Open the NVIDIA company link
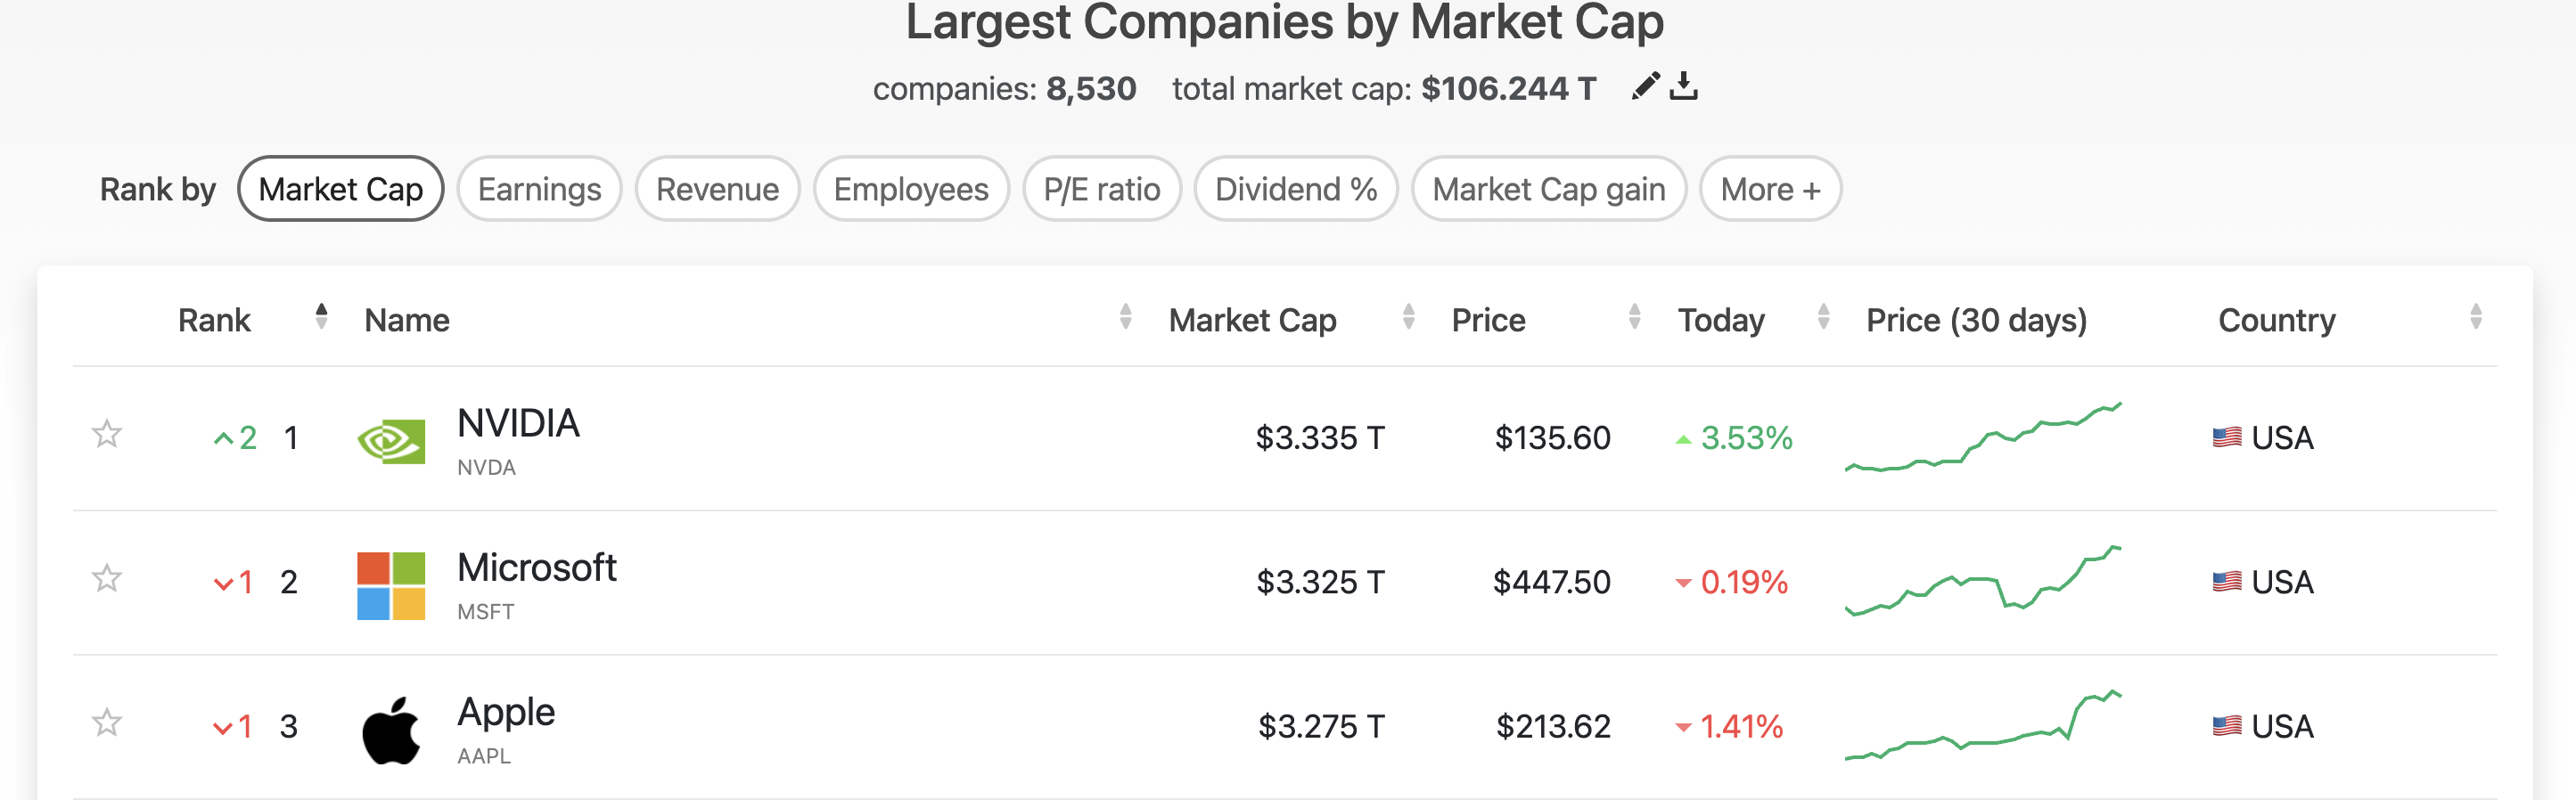The height and width of the screenshot is (800, 2576). tap(518, 424)
